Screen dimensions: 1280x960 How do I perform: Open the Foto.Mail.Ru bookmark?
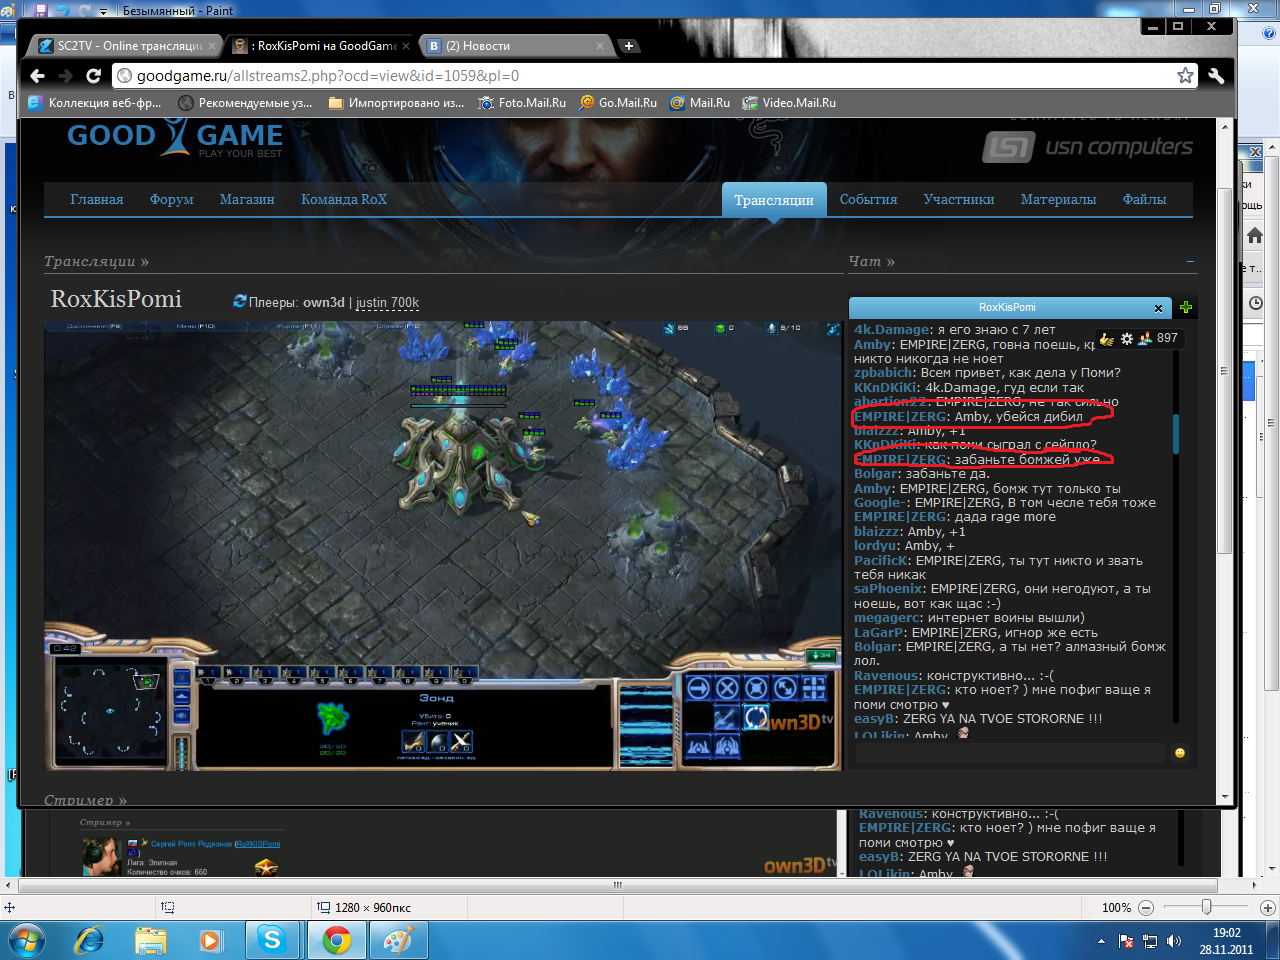pyautogui.click(x=522, y=103)
